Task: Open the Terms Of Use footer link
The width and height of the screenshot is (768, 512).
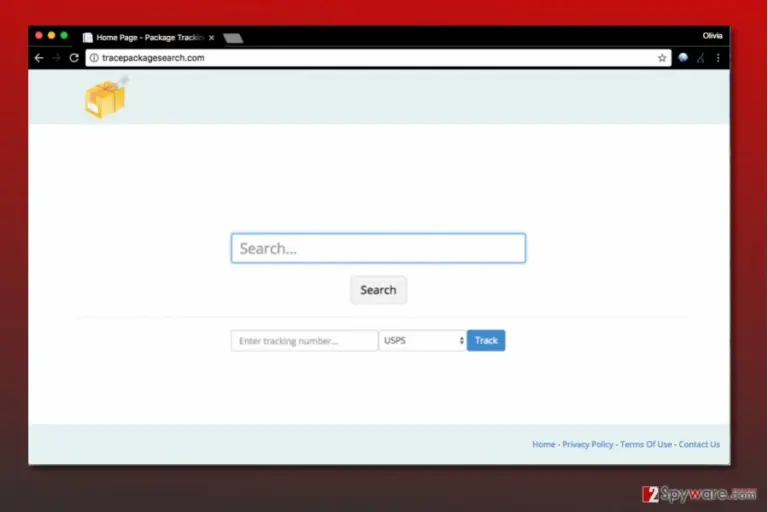Action: click(646, 444)
